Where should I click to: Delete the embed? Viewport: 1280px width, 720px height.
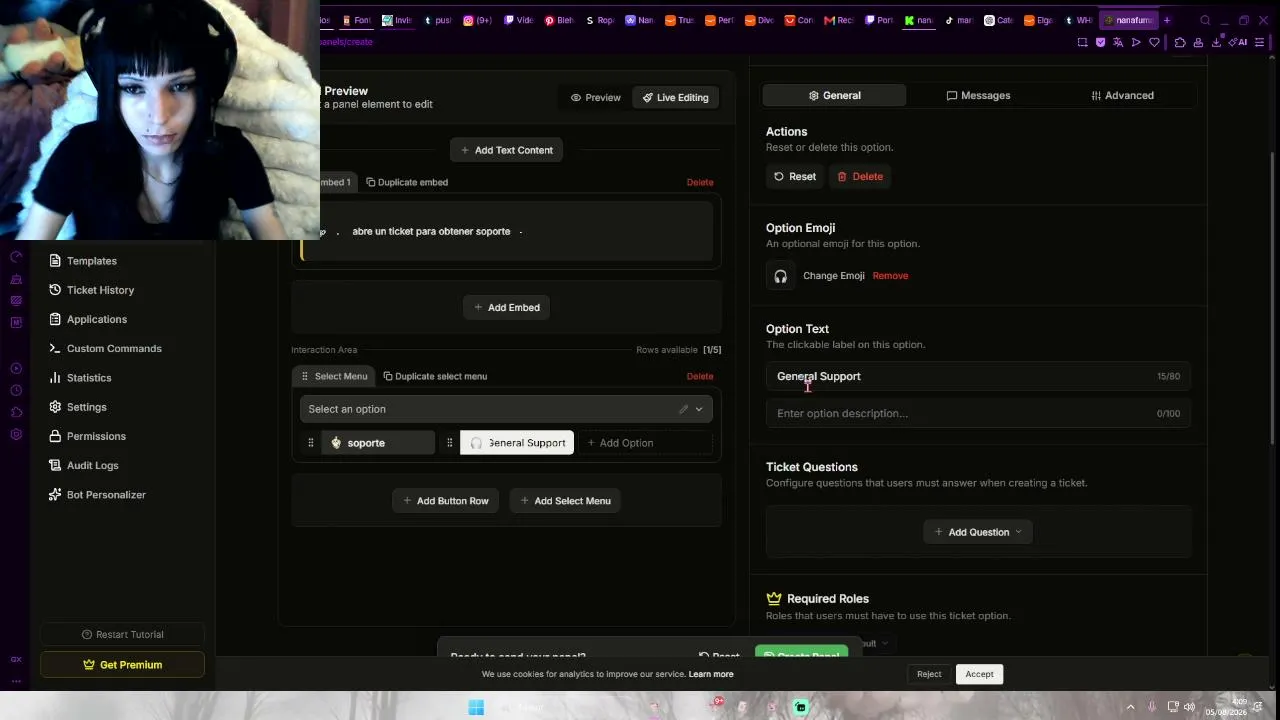point(700,182)
